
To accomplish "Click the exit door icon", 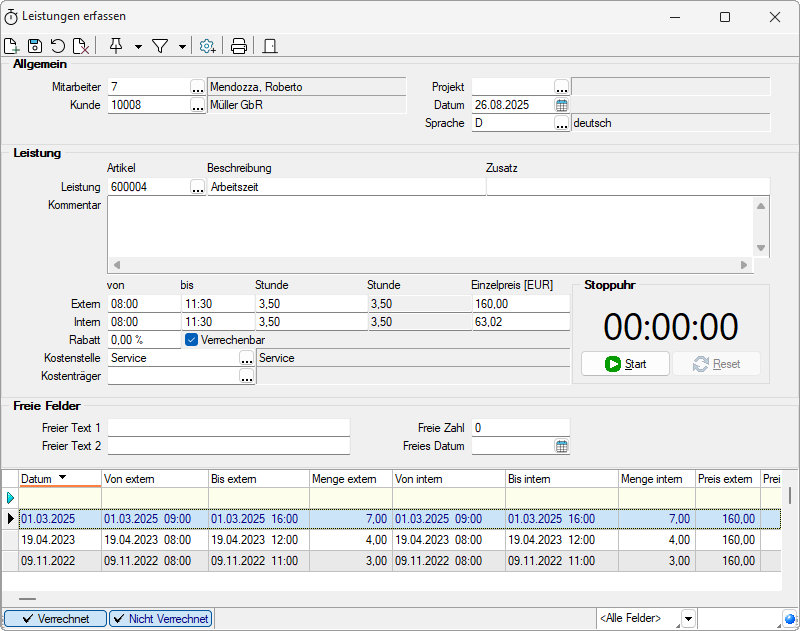I will pyautogui.click(x=270, y=46).
